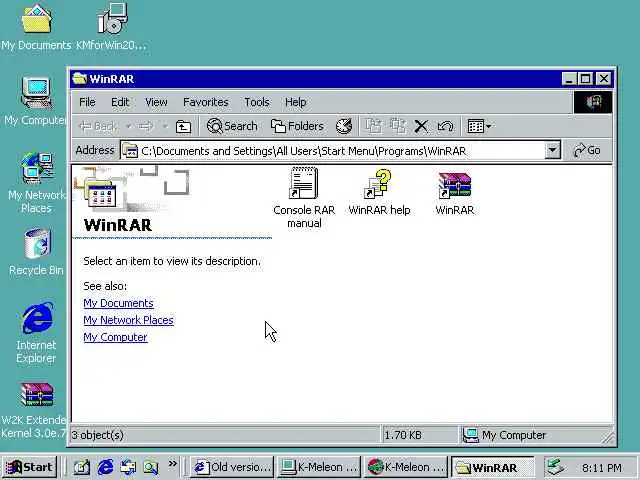Click the 1.70 KB status bar value
Screen dimensions: 640x480
coord(403,435)
